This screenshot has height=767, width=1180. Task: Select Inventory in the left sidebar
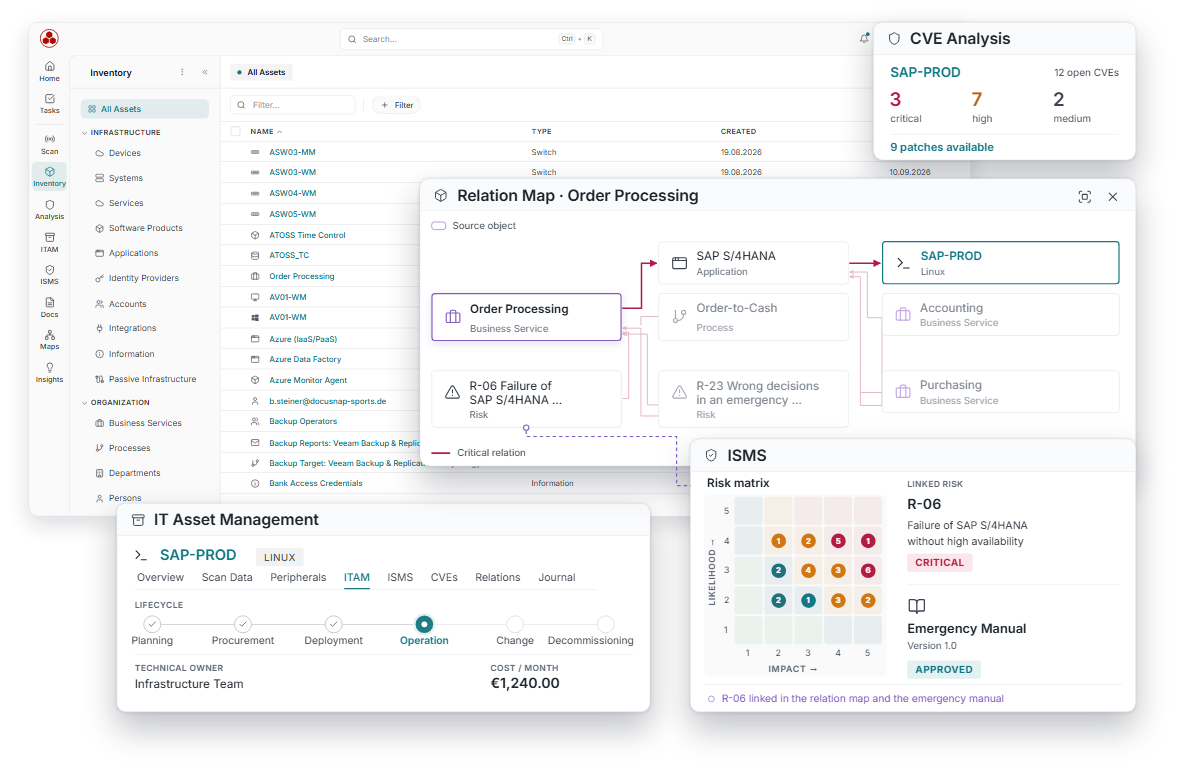pos(50,177)
